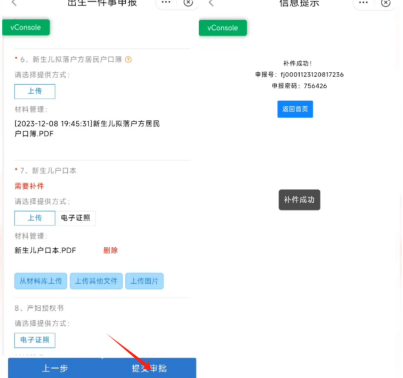Click the 从材料库上传 button
Image resolution: width=403 pixels, height=378 pixels.
(x=41, y=281)
